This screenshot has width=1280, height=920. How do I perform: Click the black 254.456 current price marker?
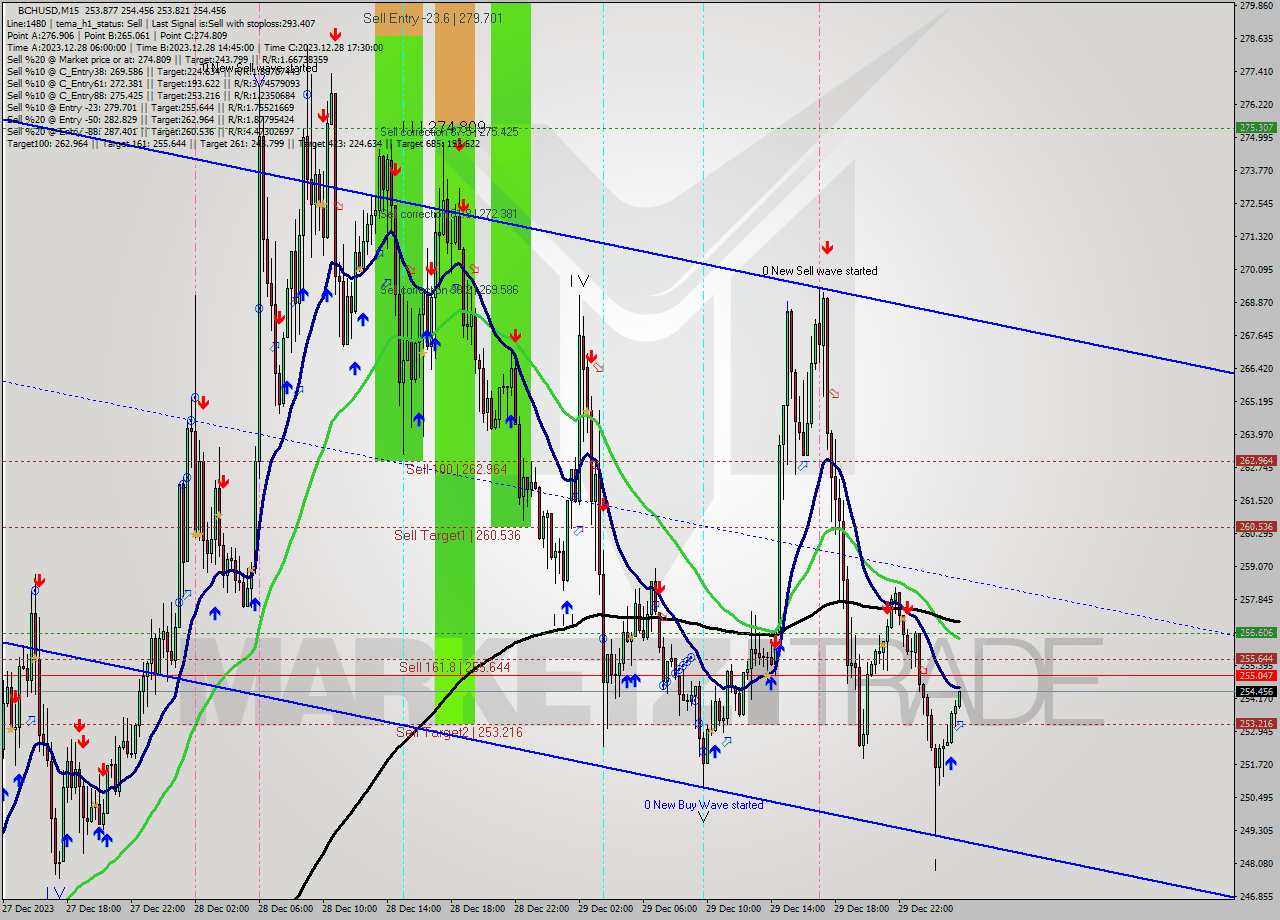pyautogui.click(x=1256, y=690)
